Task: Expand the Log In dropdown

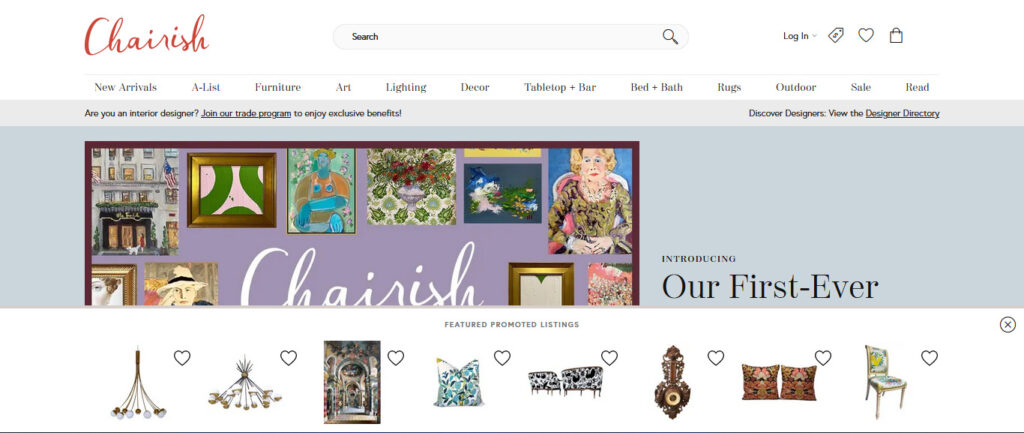Action: (800, 36)
